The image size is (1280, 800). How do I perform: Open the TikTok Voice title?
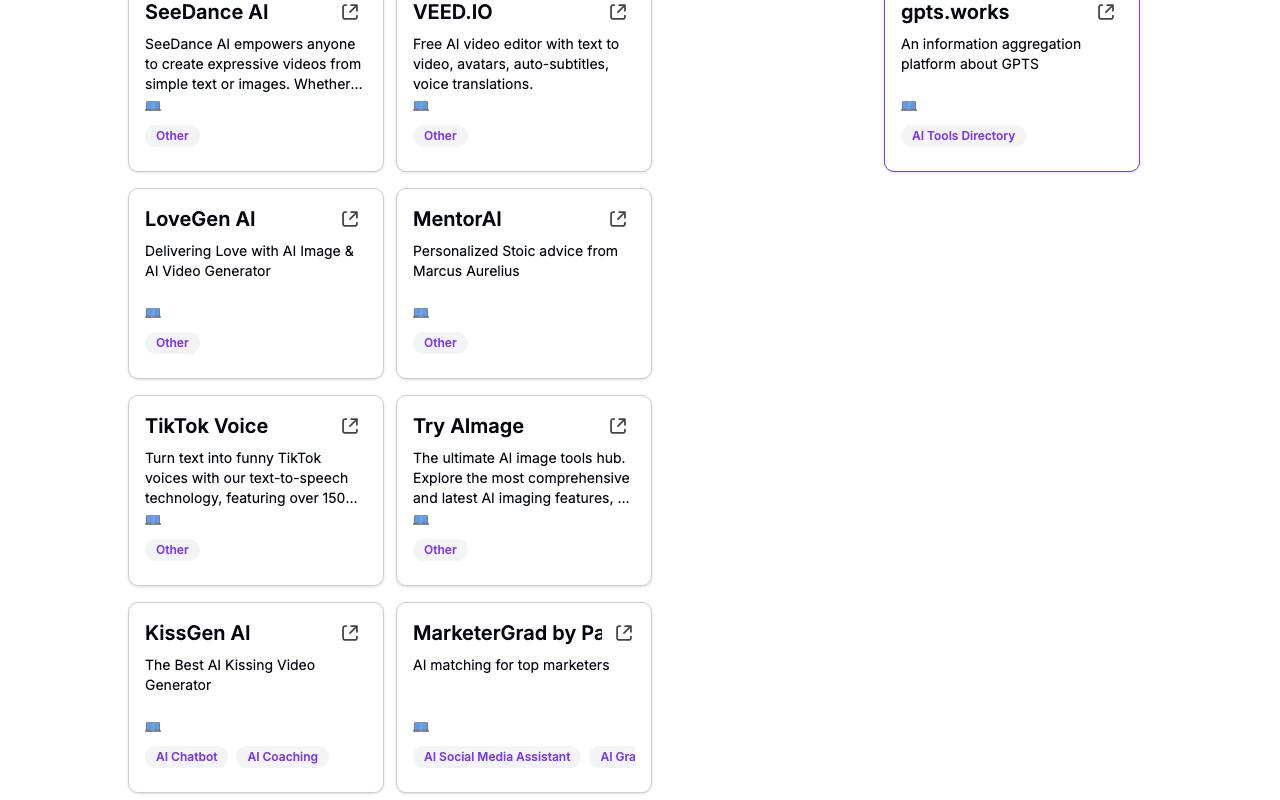coord(206,426)
